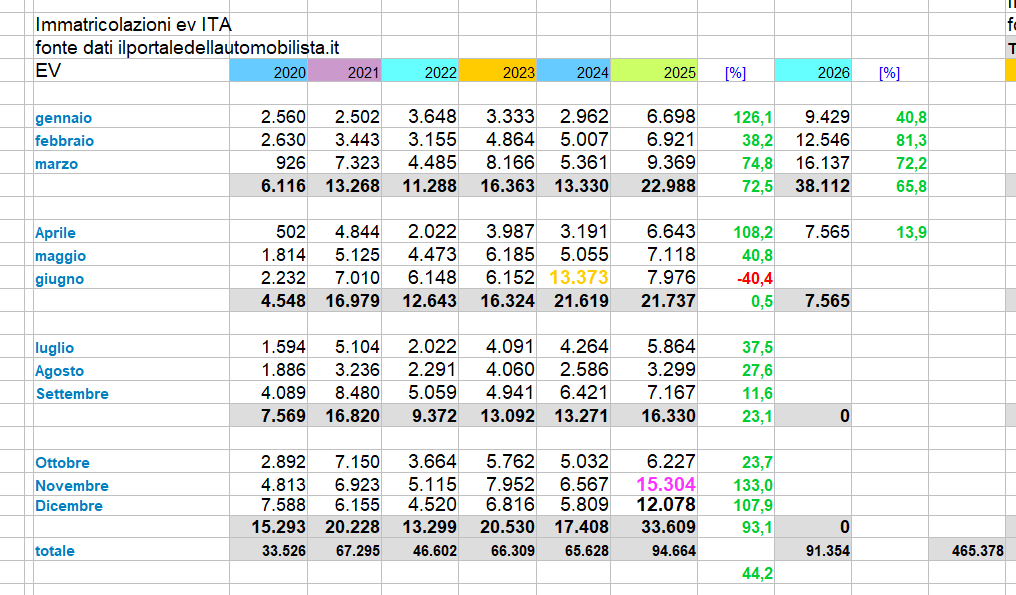Click the 'fonte dati ilportaledellautomobilista.it' cell
This screenshot has height=595, width=1016.
187,47
